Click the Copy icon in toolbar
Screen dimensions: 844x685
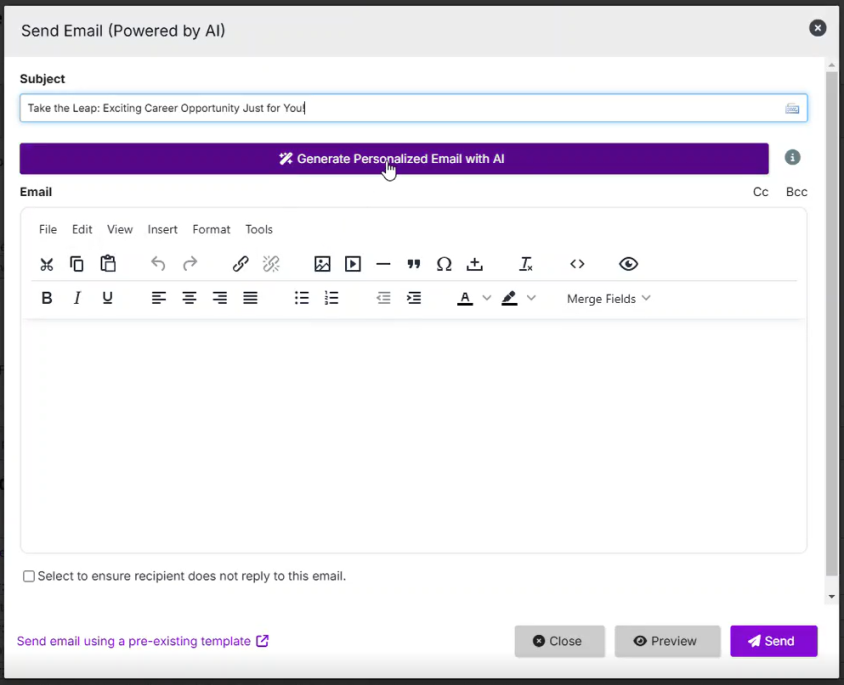point(77,264)
